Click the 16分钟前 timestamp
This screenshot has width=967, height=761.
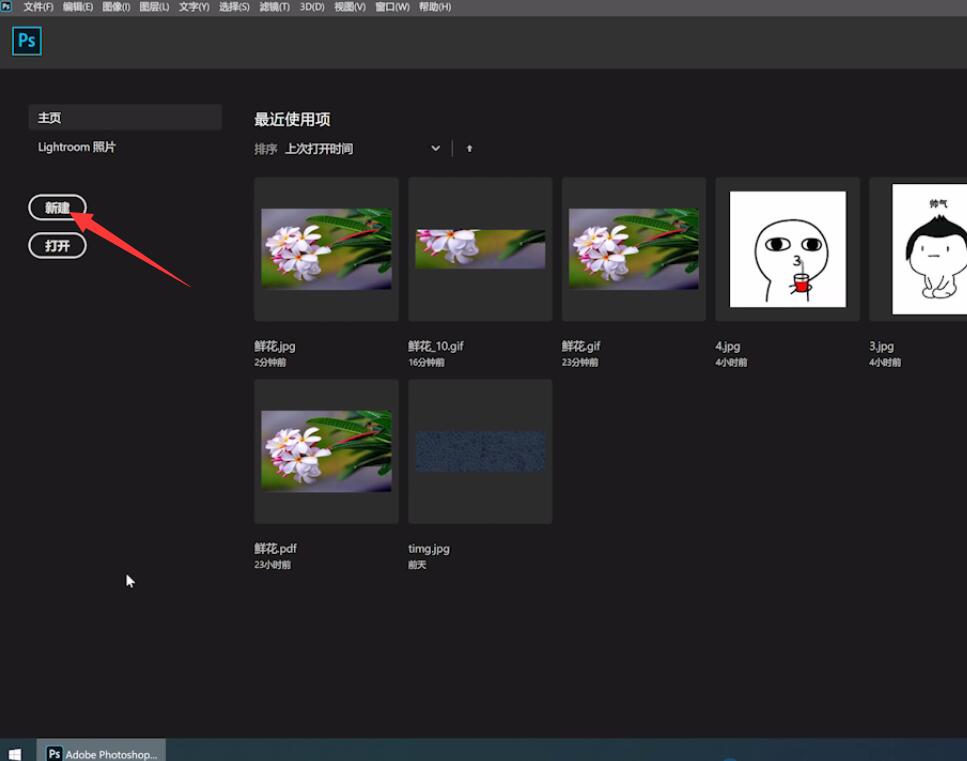pos(426,362)
